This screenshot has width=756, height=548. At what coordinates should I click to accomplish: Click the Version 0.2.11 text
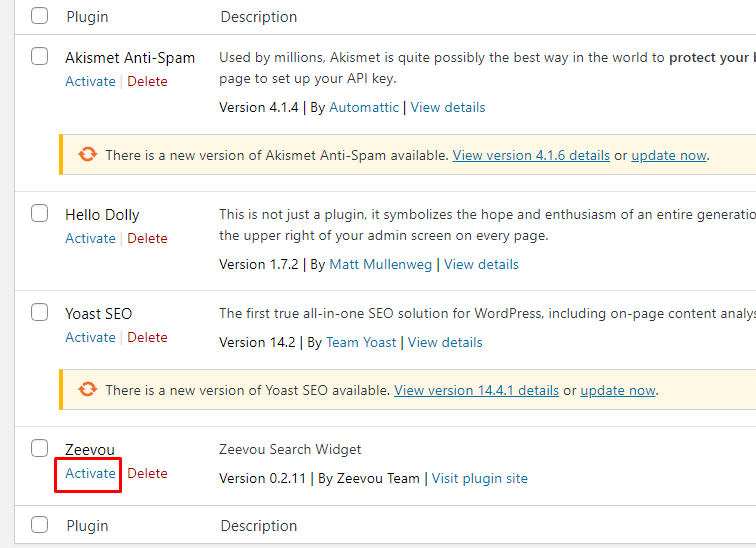[x=262, y=478]
